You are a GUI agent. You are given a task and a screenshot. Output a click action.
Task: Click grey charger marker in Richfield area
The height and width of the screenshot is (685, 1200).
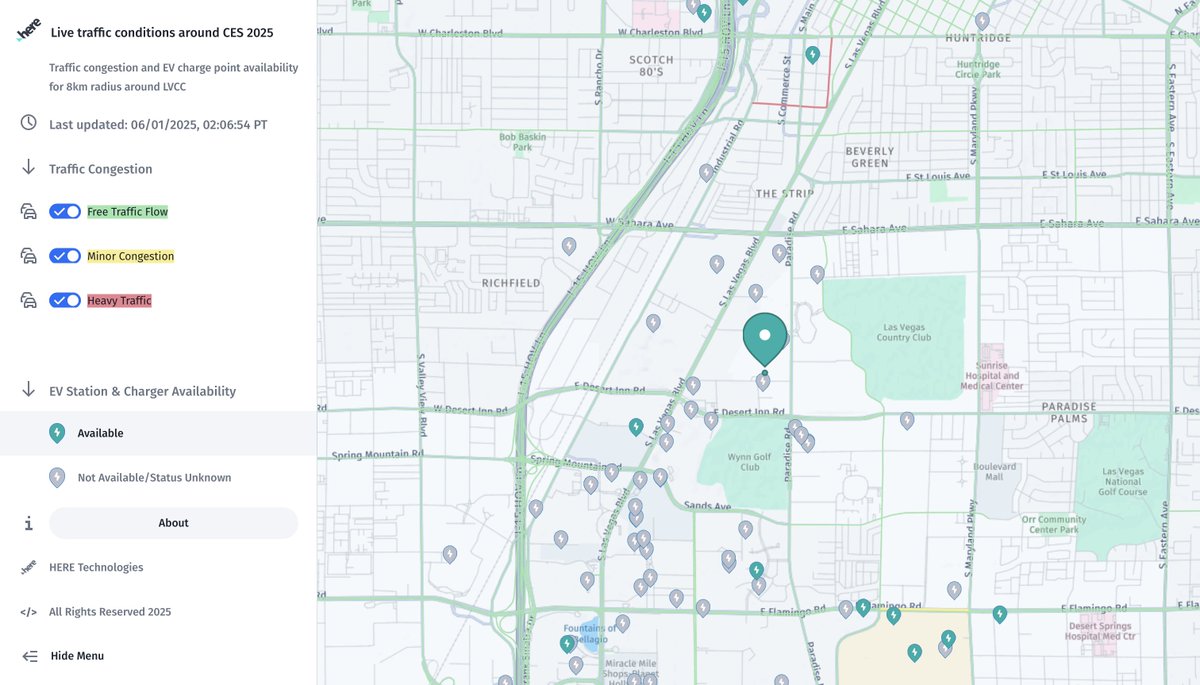coord(569,245)
